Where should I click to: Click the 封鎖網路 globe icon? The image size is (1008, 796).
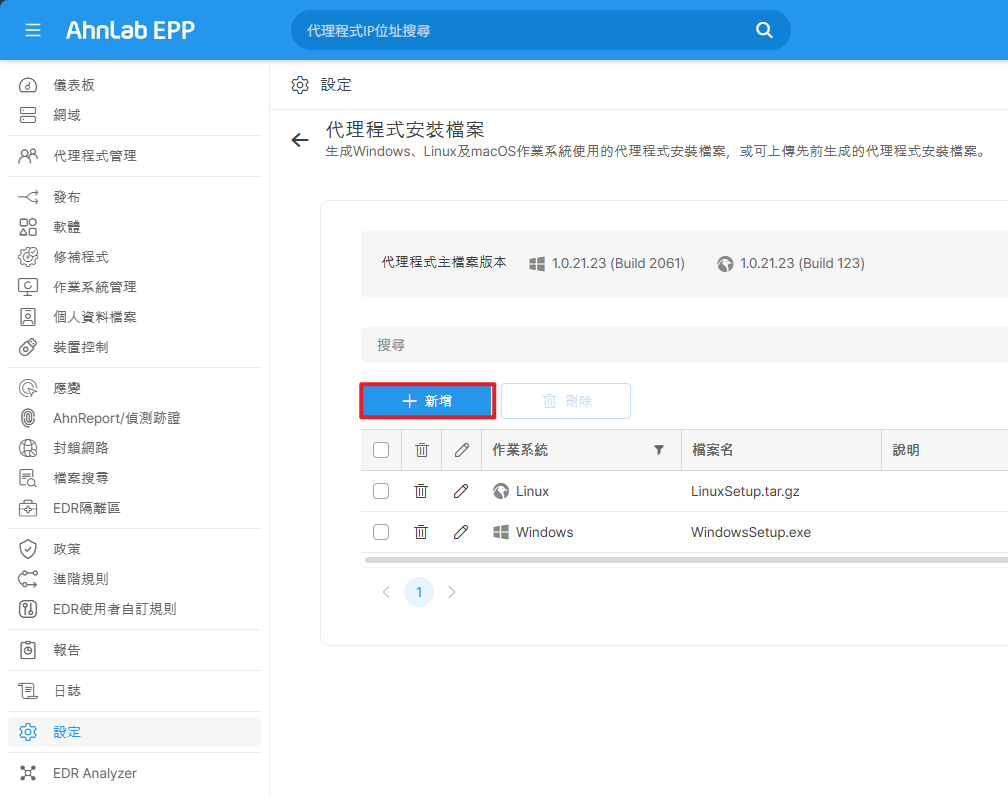tap(28, 448)
